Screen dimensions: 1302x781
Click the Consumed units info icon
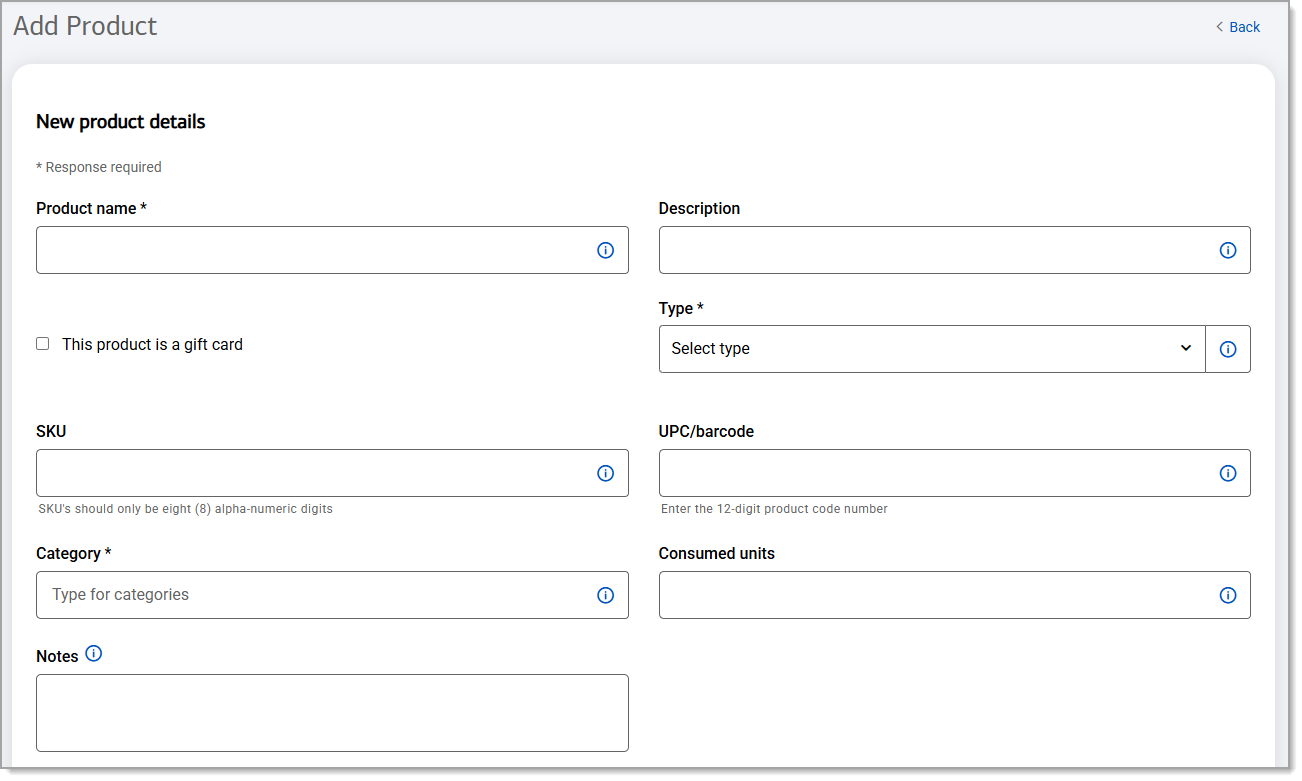tap(1228, 595)
